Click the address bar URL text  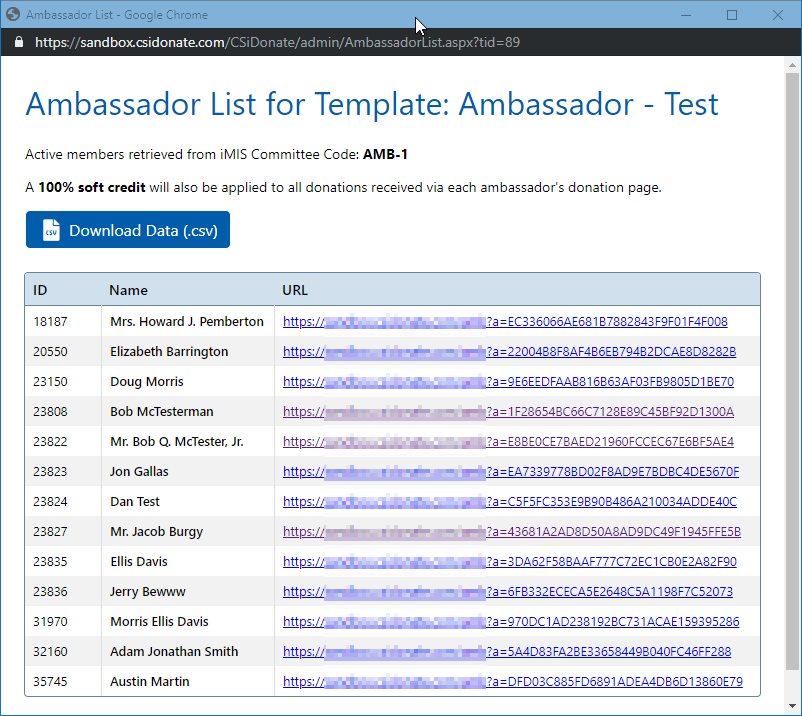pyautogui.click(x=277, y=43)
